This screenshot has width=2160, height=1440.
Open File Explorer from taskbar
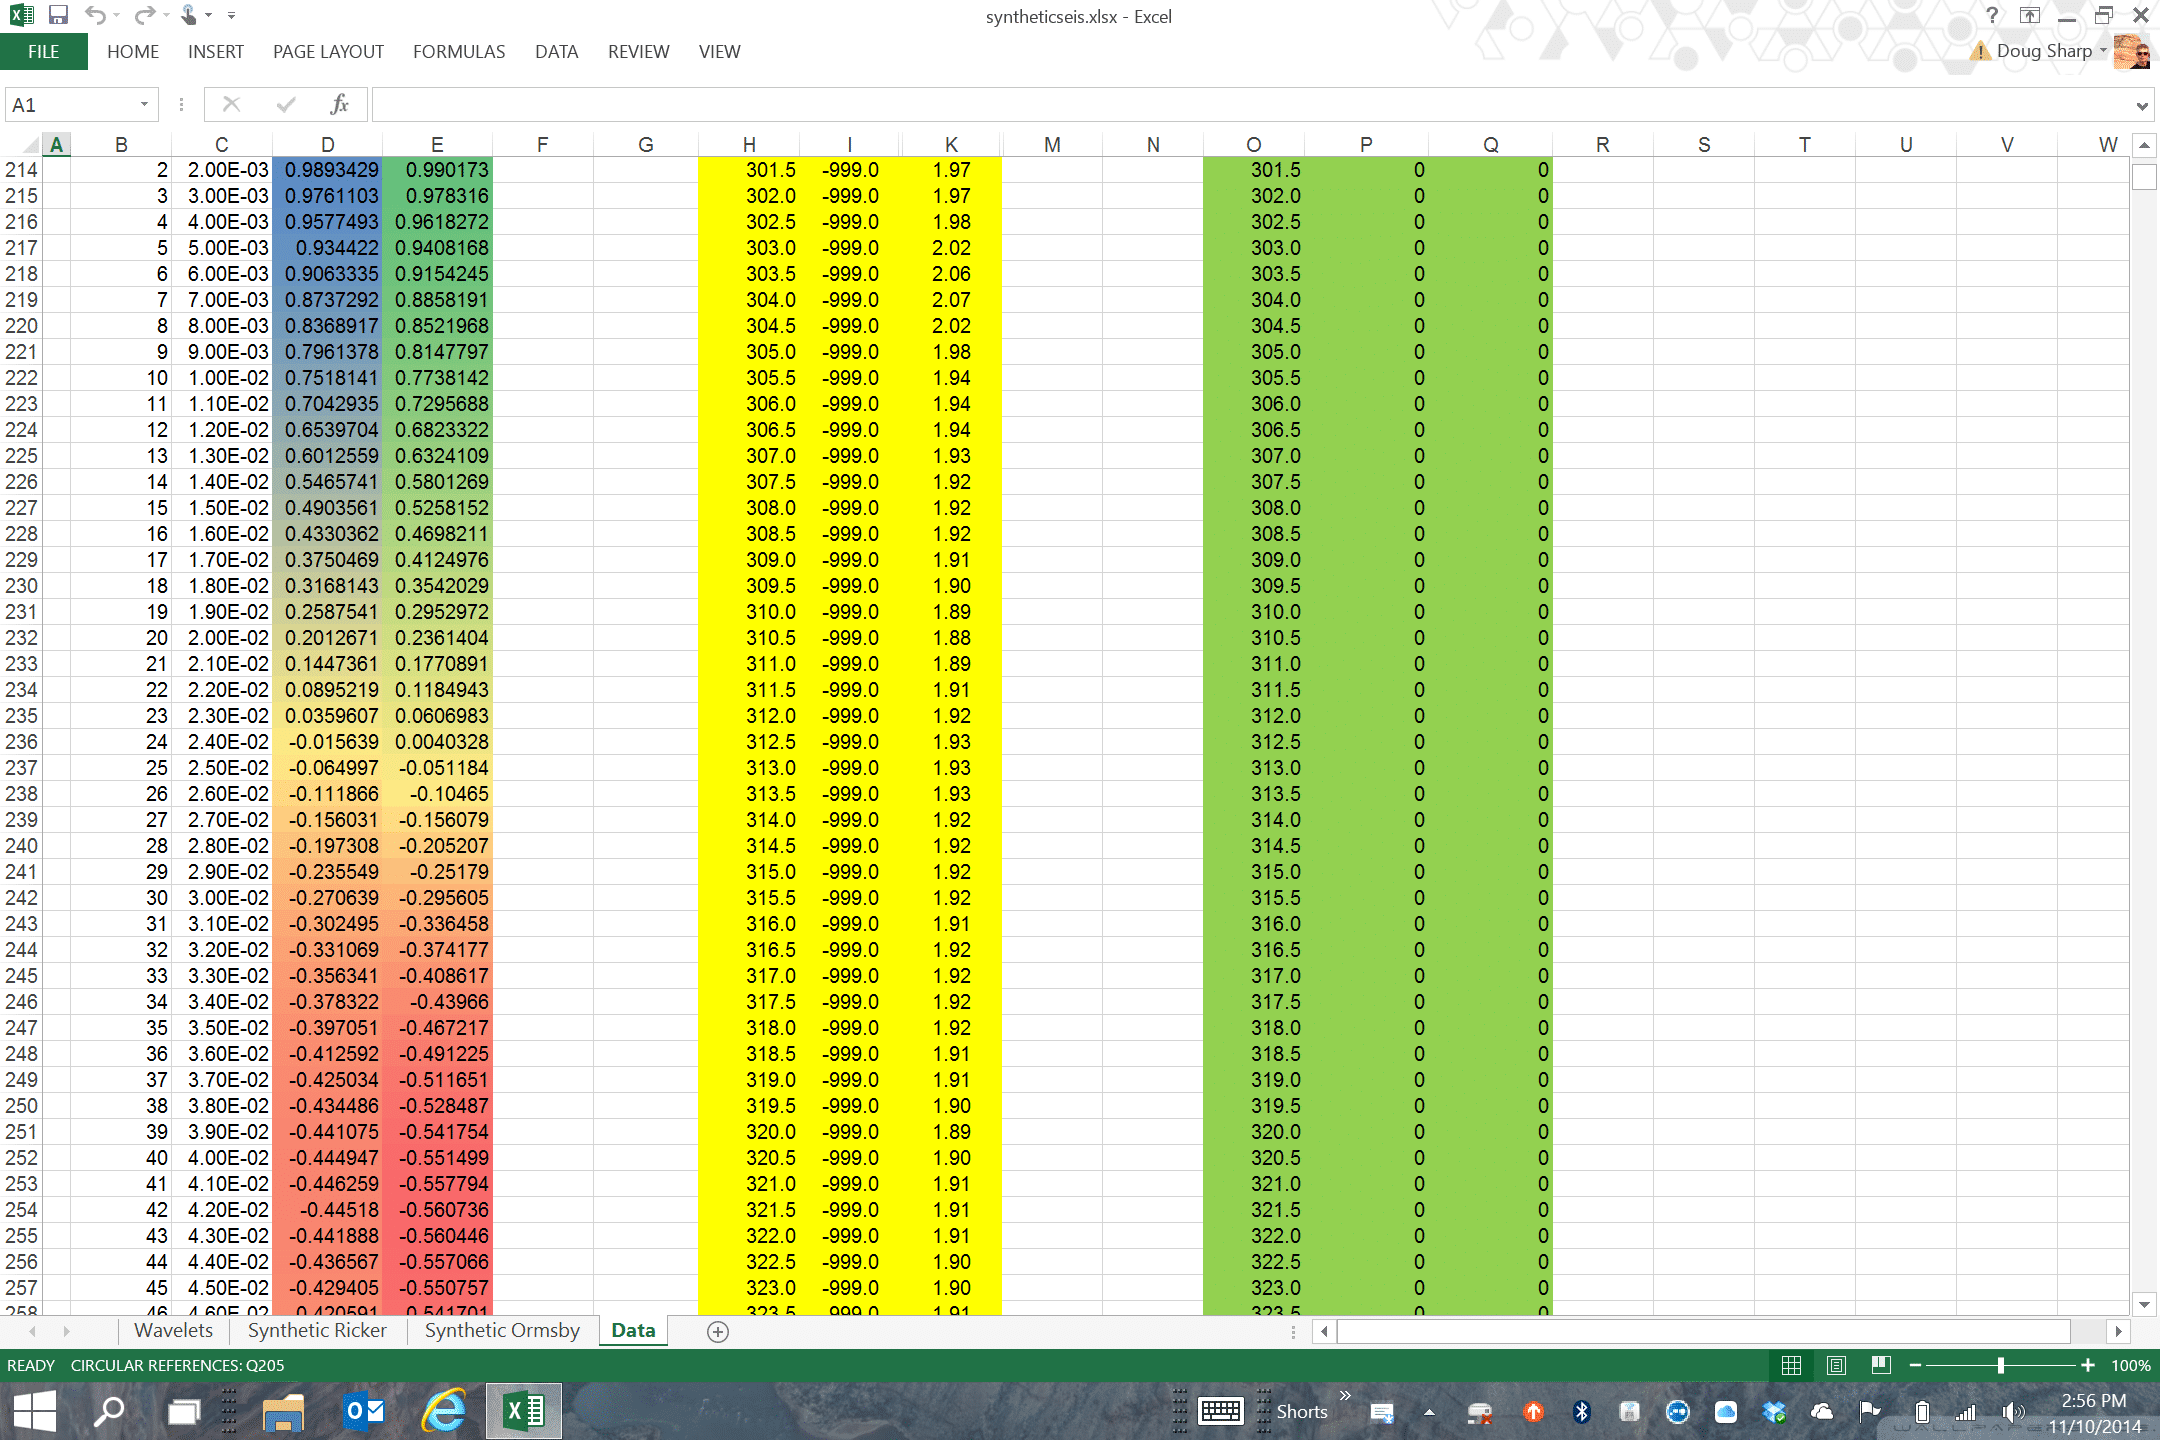tap(283, 1411)
